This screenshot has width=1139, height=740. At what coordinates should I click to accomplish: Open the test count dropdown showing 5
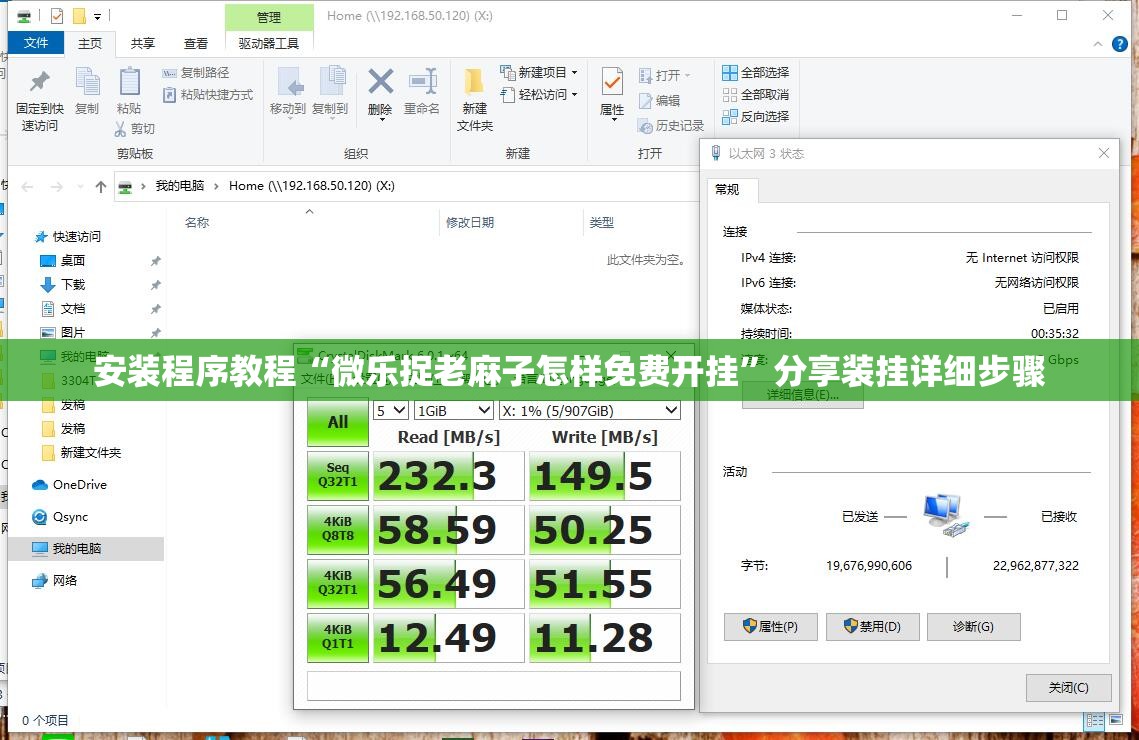tap(391, 410)
